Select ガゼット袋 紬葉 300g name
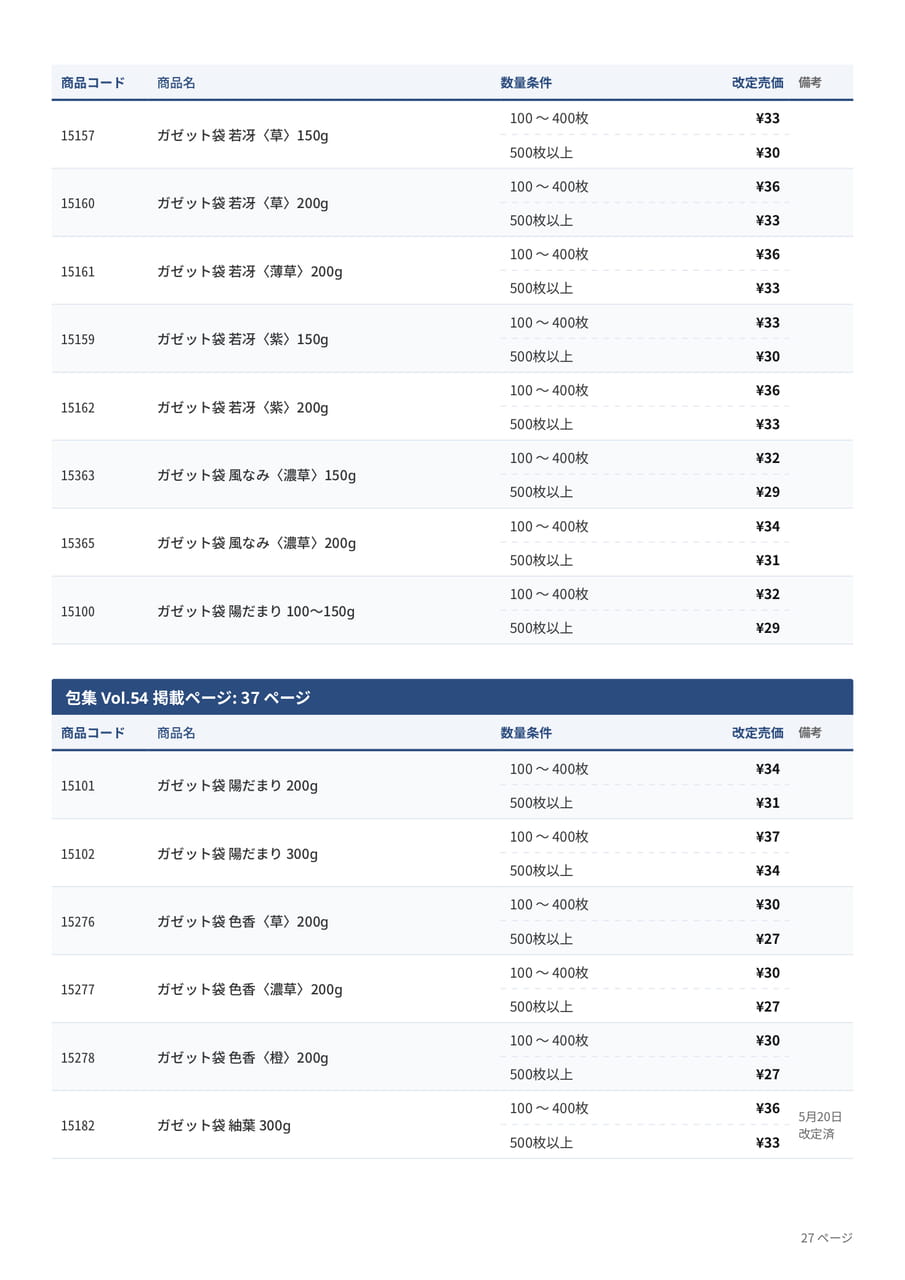Viewport: 905px width, 1280px height. [x=223, y=1126]
